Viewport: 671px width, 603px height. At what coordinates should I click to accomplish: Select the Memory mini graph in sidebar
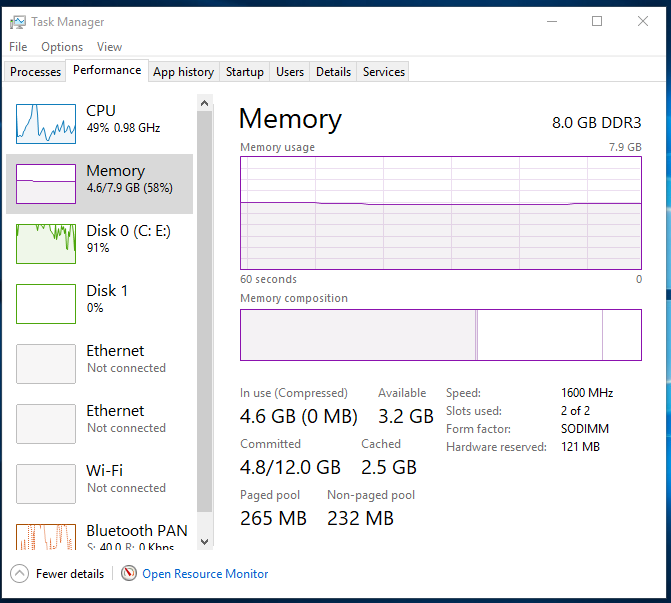pos(46,183)
